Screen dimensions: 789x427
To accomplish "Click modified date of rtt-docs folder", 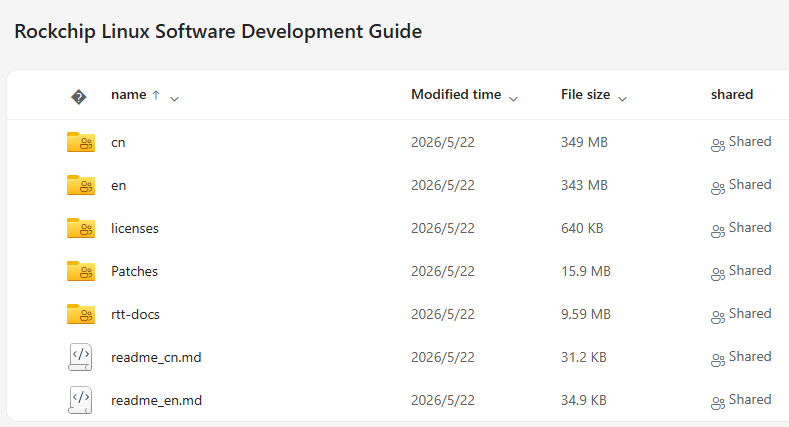I will (x=443, y=314).
